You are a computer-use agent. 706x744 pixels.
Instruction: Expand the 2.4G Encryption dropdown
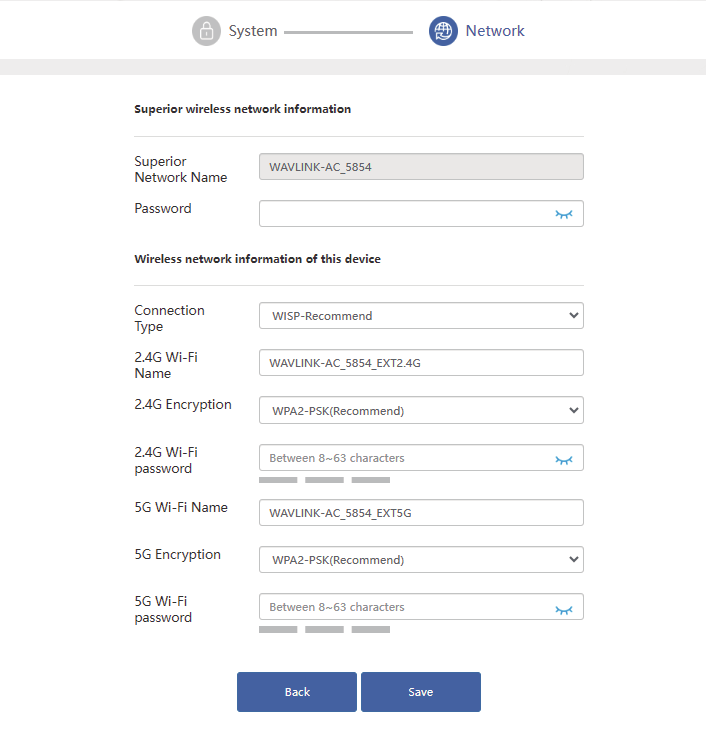[x=421, y=410]
